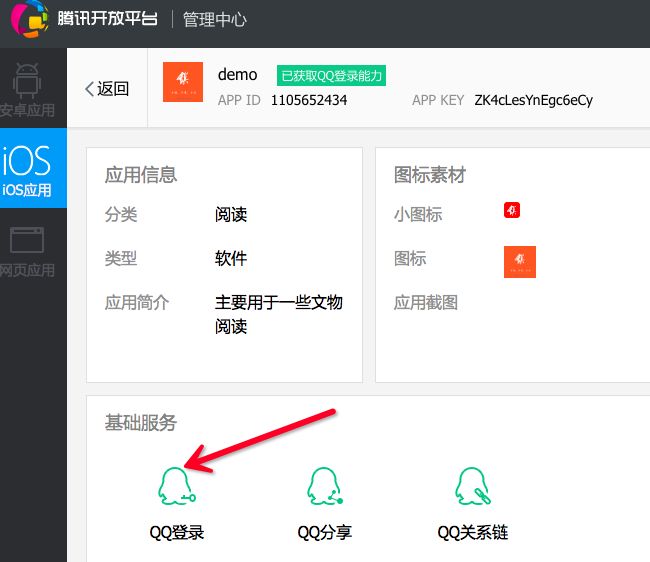Open the QQ分享 penguin icon
Image resolution: width=650 pixels, height=562 pixels.
(325, 486)
